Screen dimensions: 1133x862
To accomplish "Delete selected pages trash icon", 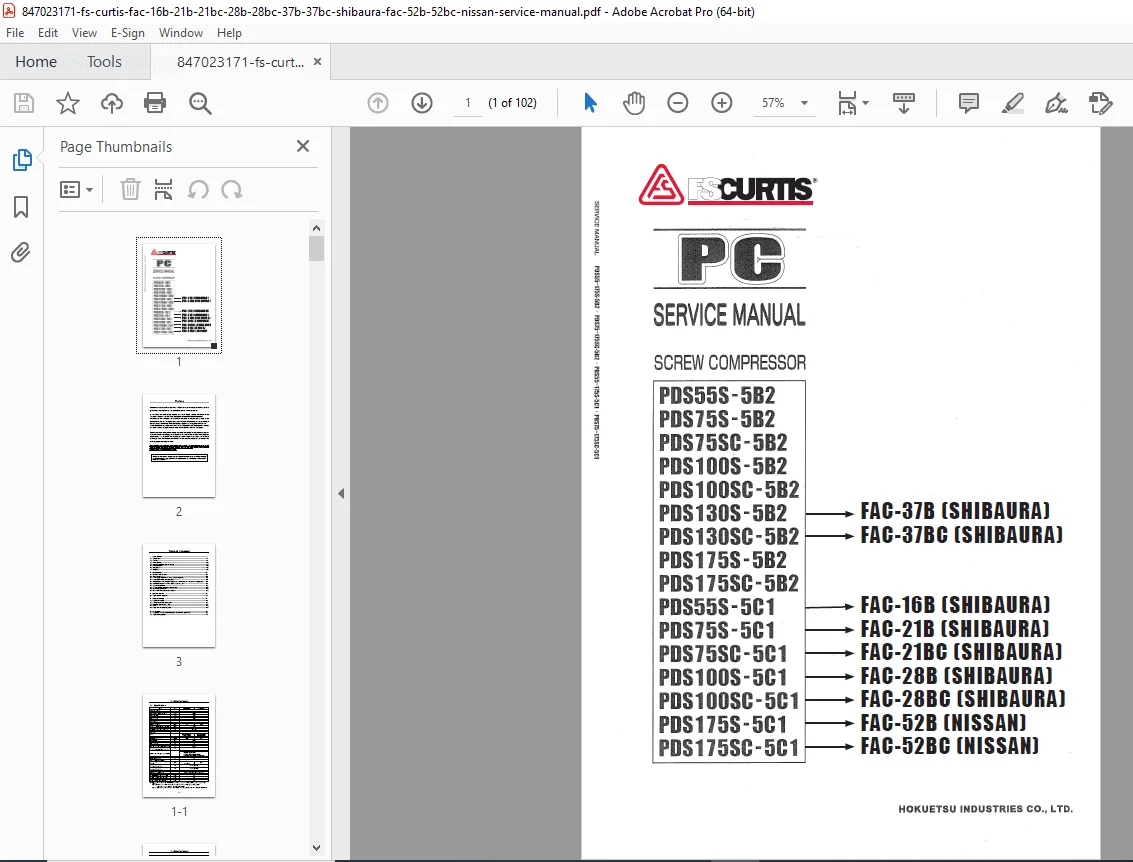I will tap(130, 189).
